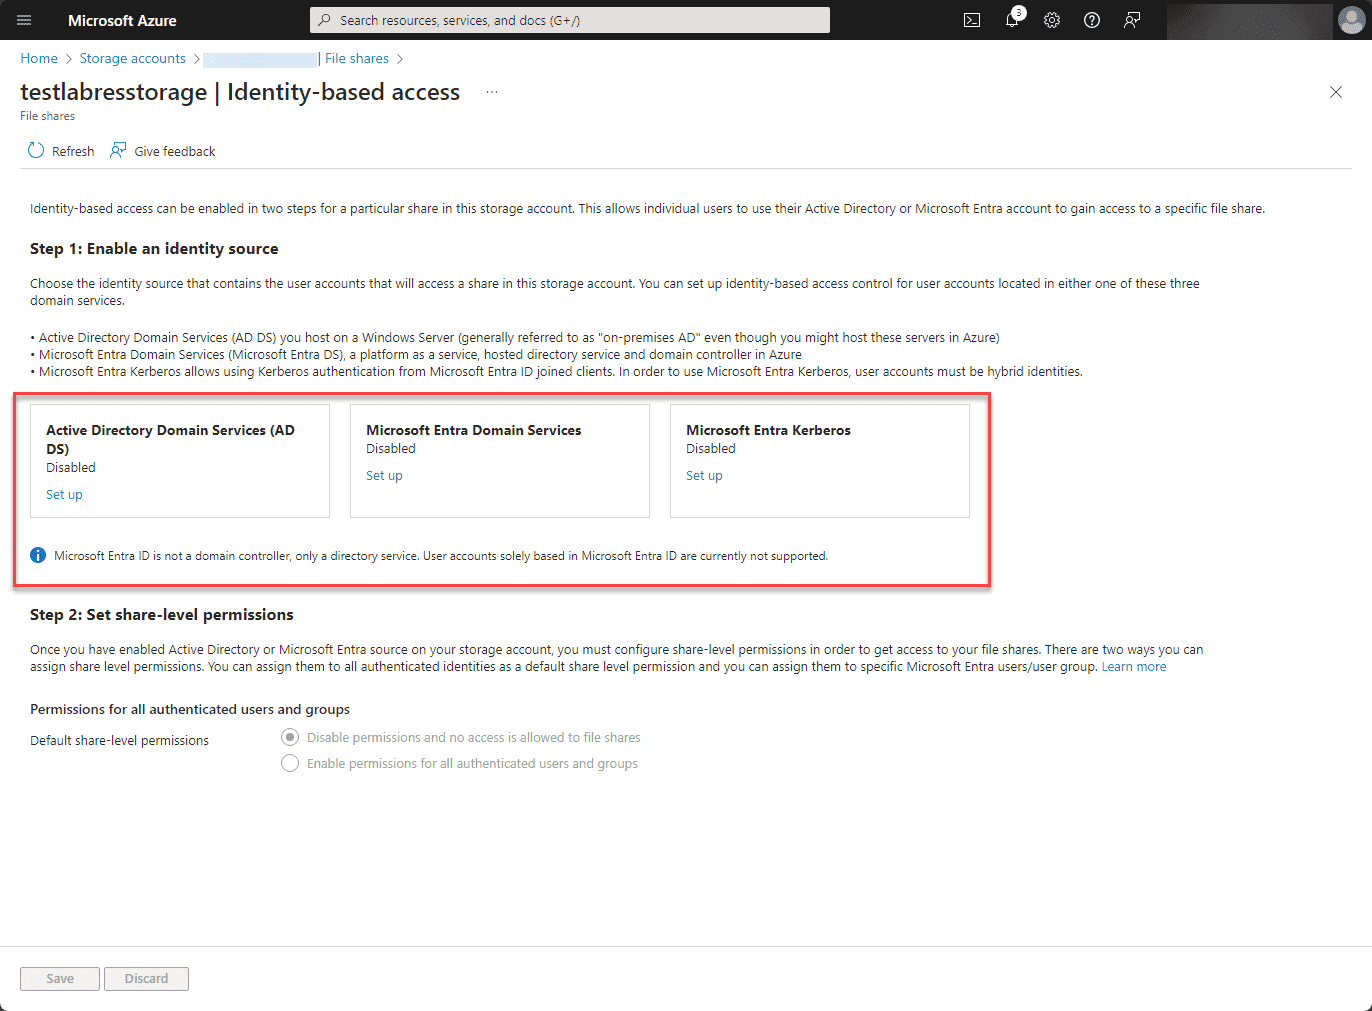Go to File shares breadcrumb
Image resolution: width=1372 pixels, height=1011 pixels.
point(357,59)
